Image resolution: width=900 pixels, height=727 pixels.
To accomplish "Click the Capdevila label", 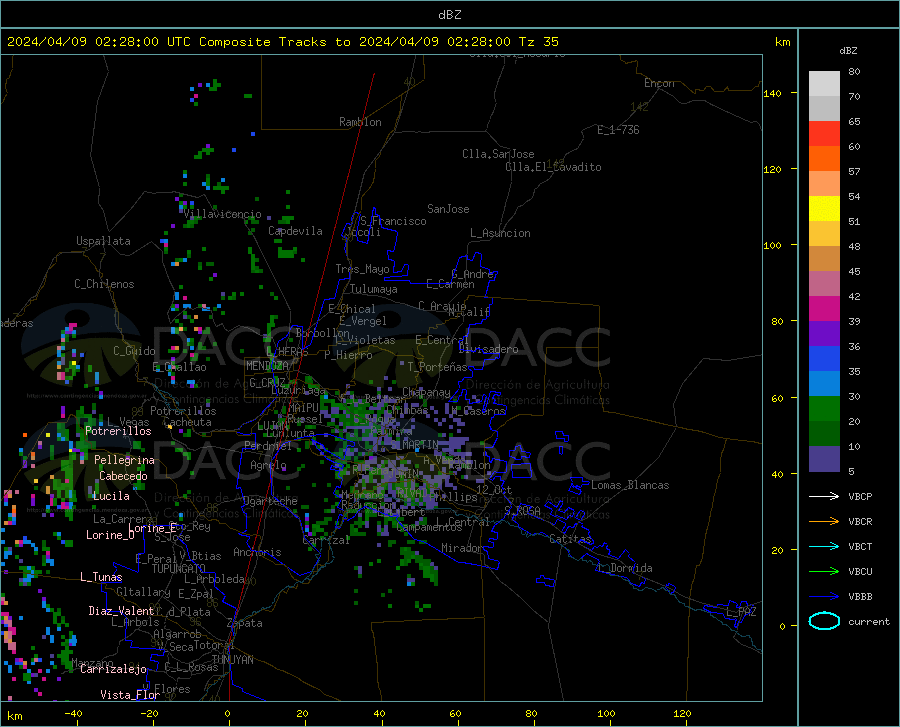I will coord(295,231).
